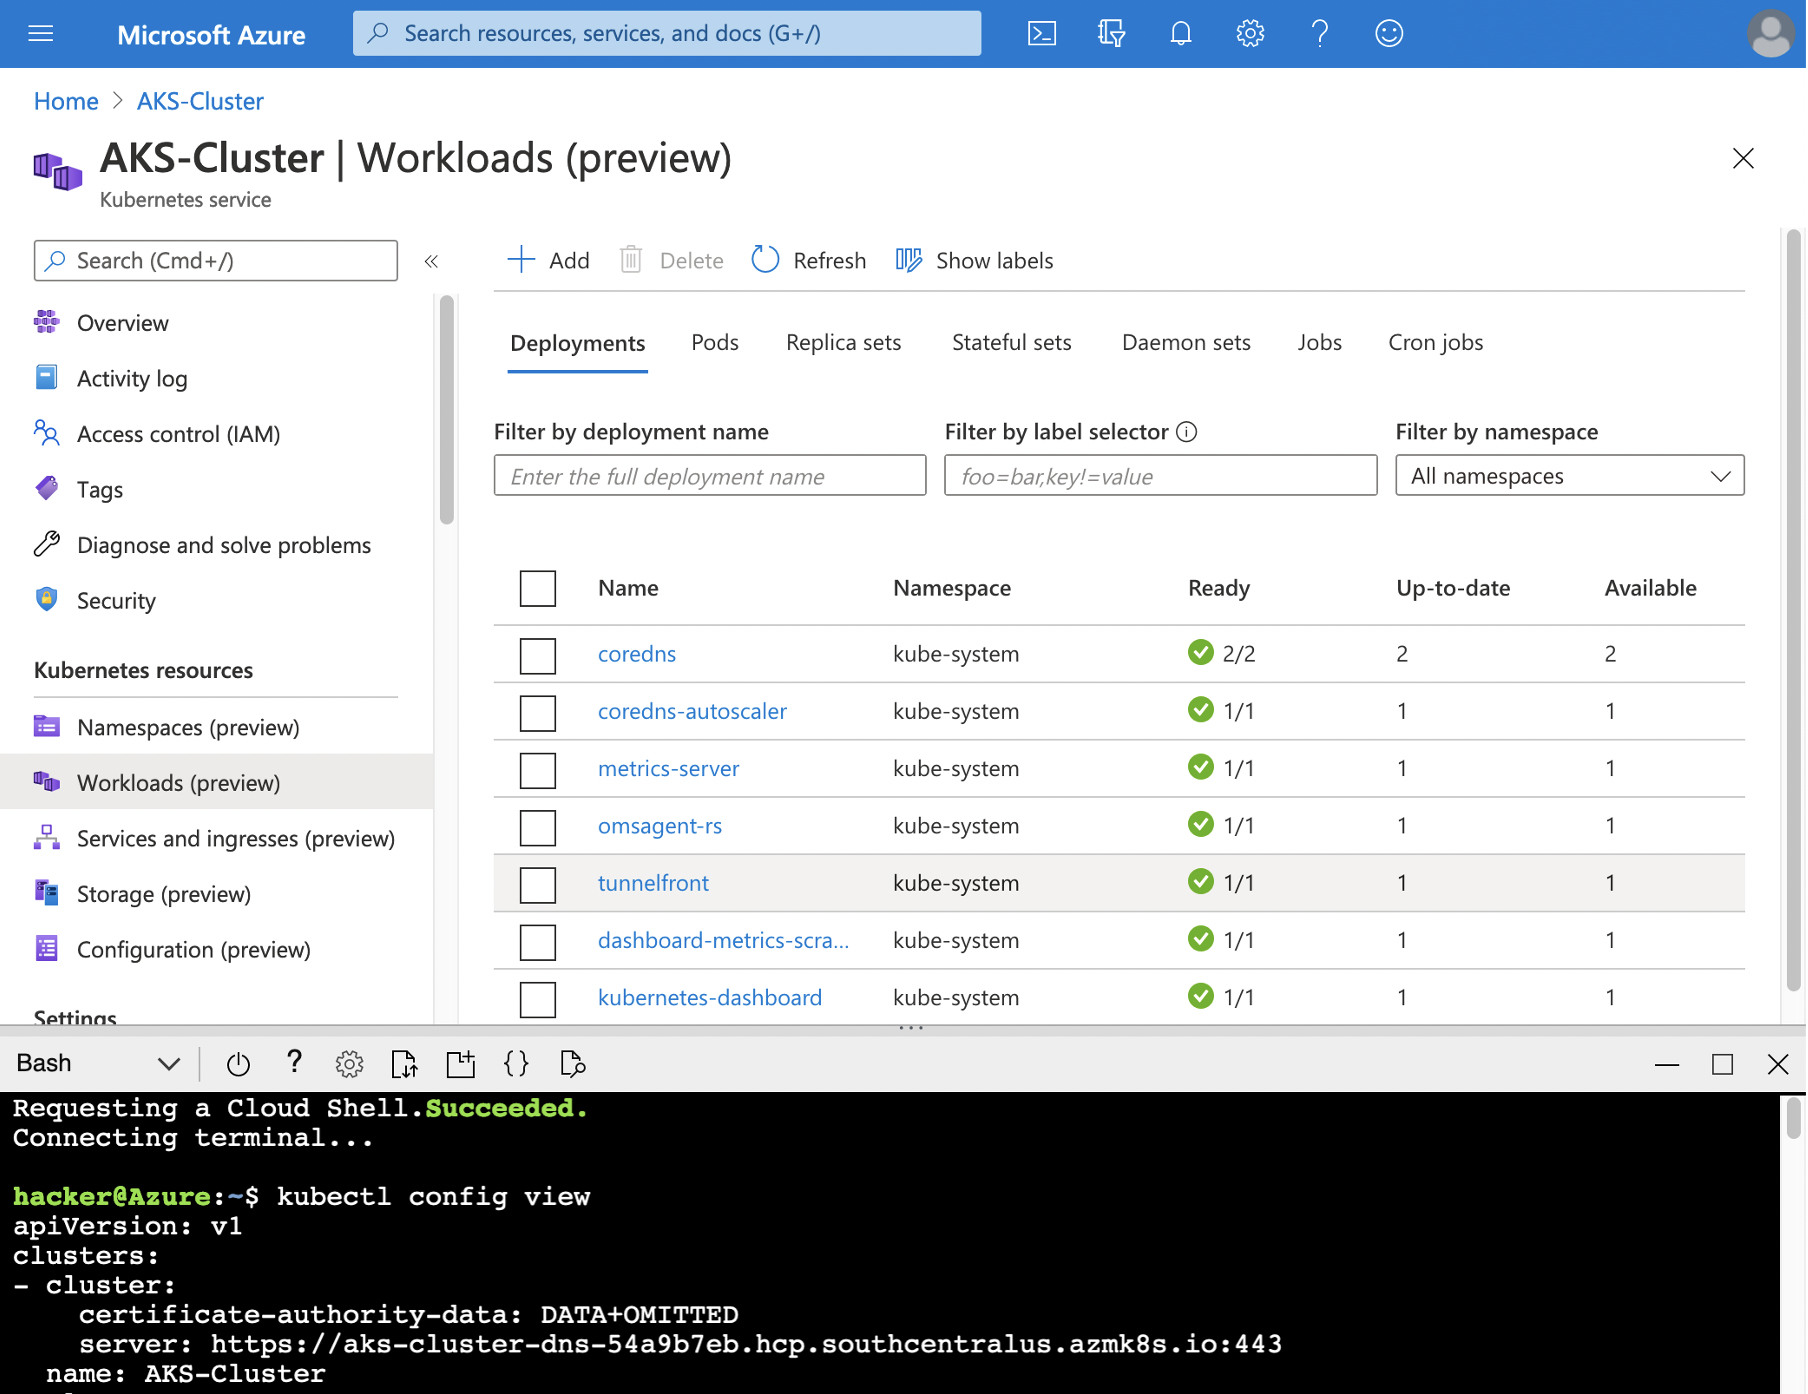The width and height of the screenshot is (1808, 1394).
Task: Open the Directories and subscriptions filter icon
Action: coord(1111,34)
